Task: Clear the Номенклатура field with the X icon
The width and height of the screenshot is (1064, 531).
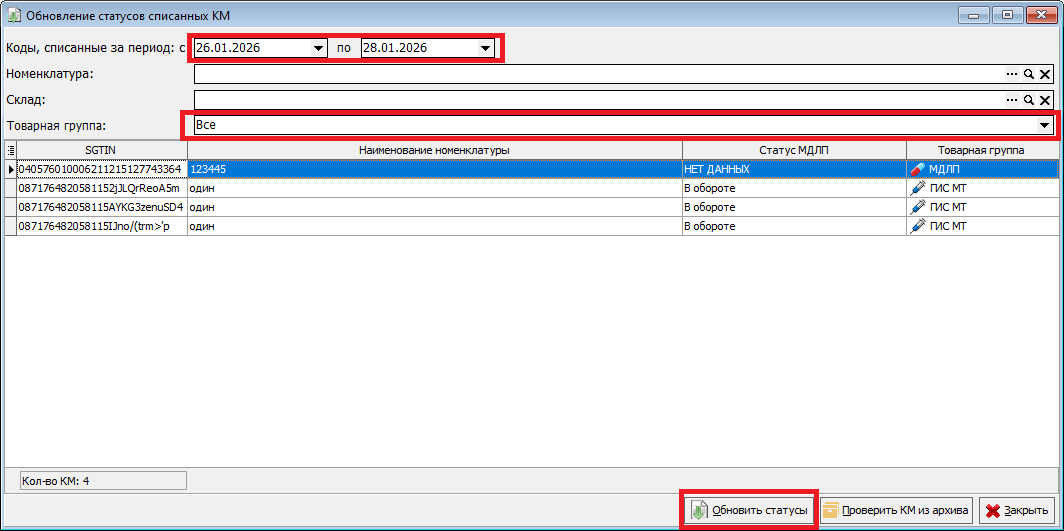Action: click(x=1045, y=74)
